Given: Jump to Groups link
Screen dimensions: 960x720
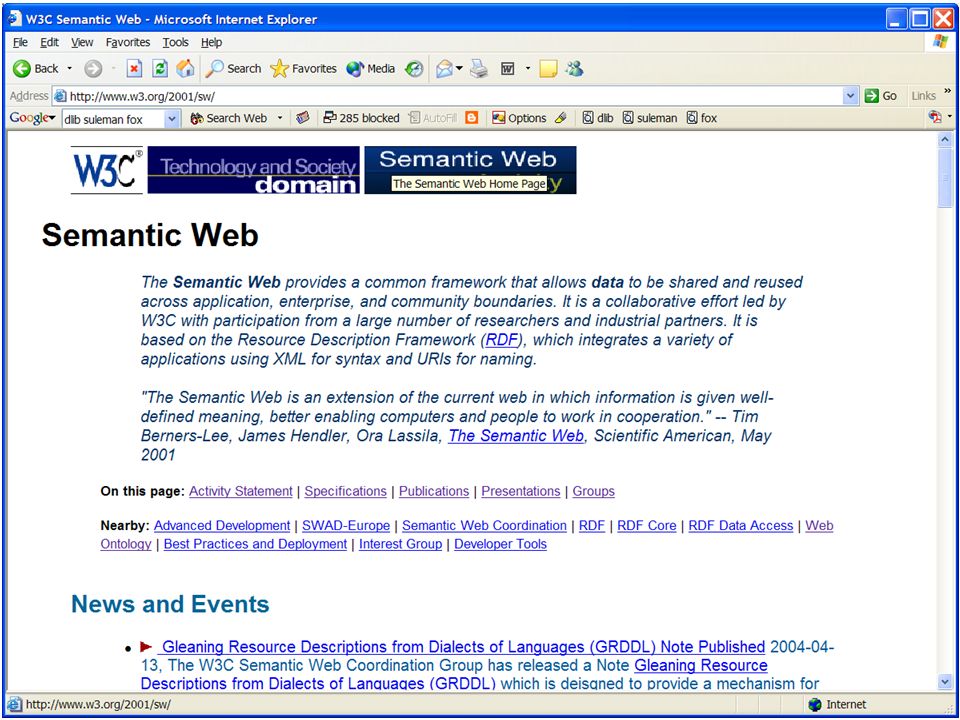Looking at the screenshot, I should [x=593, y=491].
